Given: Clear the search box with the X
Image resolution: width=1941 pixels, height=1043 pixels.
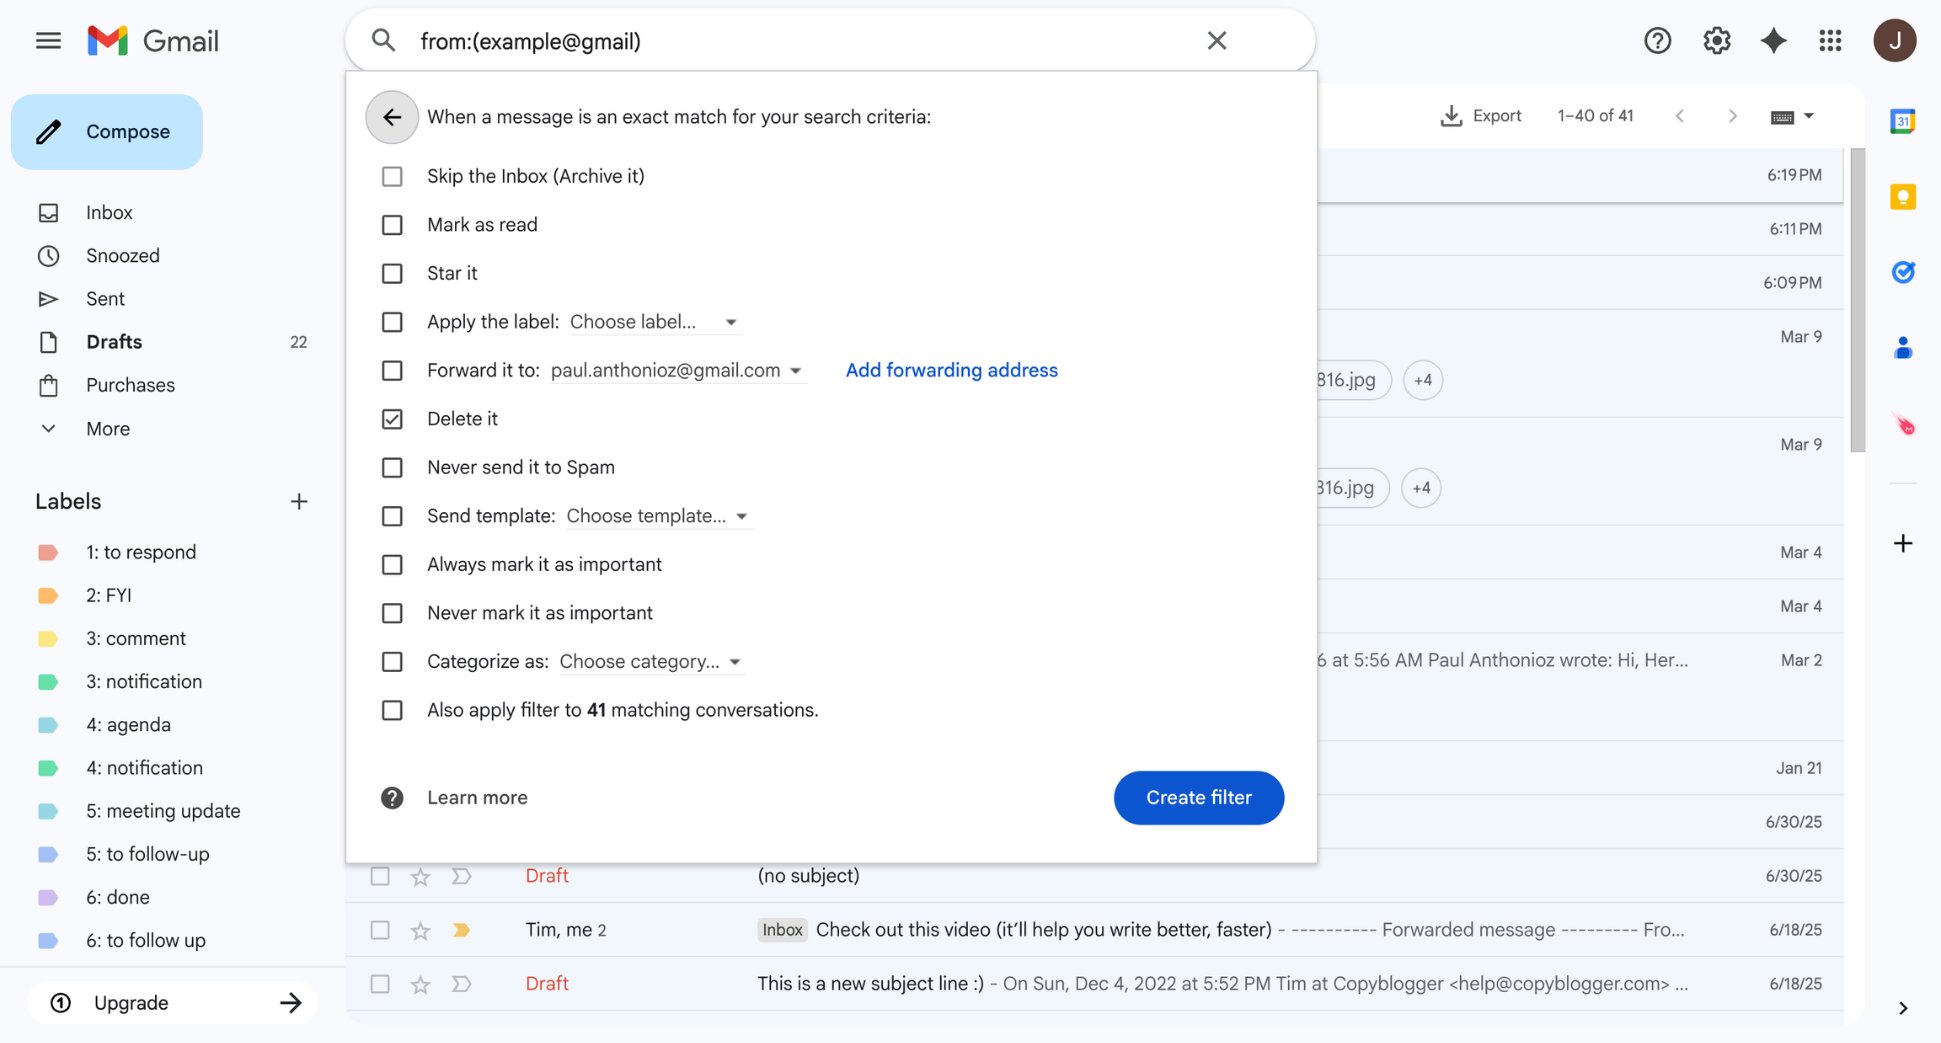Looking at the screenshot, I should coord(1216,40).
